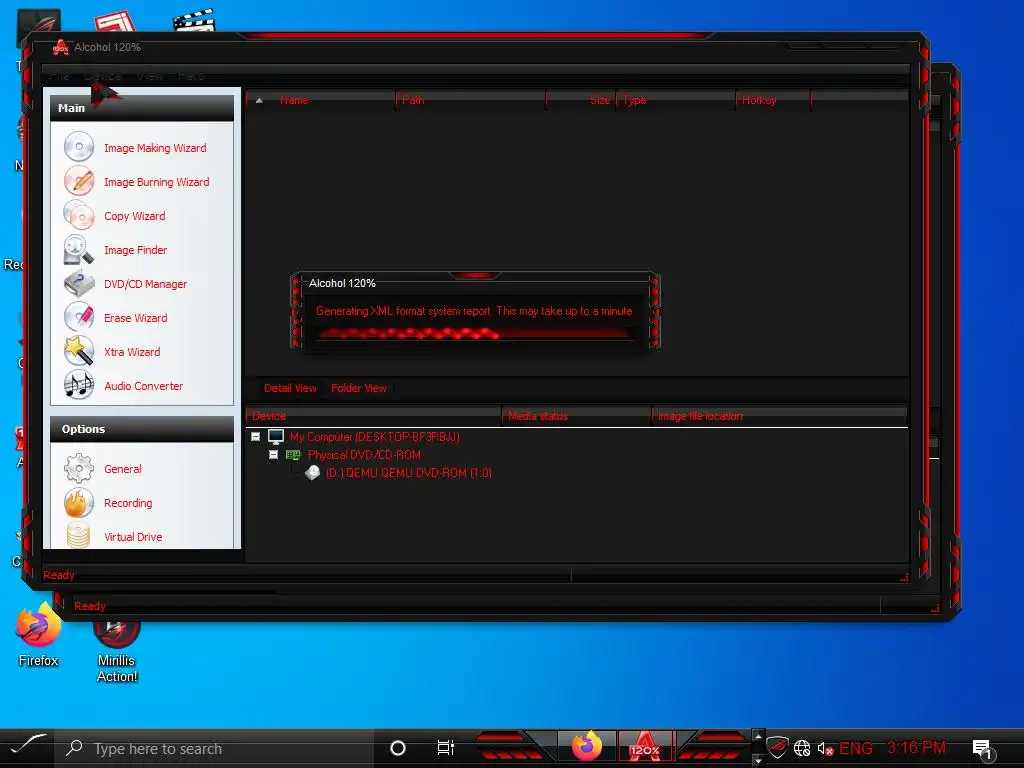Click 'Ready' in front window status bar
Viewport: 1024px width, 768px height.
pyautogui.click(x=59, y=575)
